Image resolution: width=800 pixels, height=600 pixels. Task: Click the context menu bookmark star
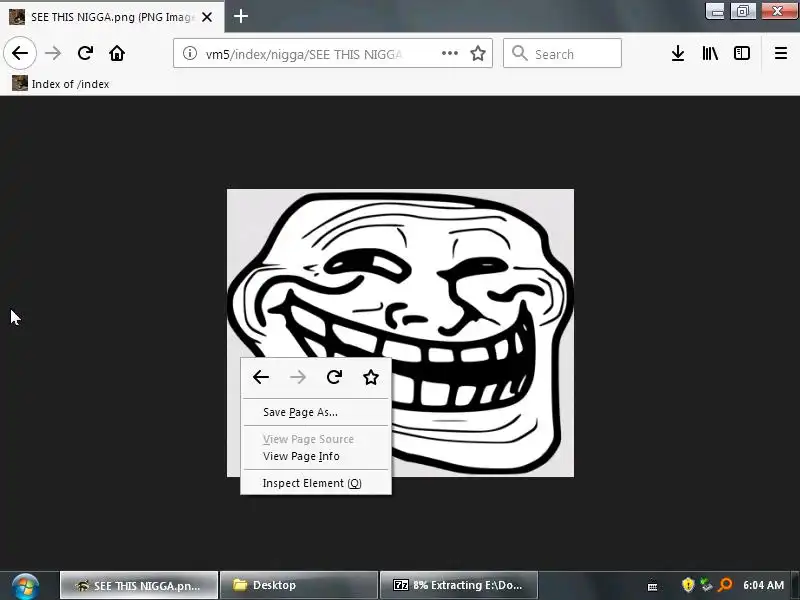[371, 377]
